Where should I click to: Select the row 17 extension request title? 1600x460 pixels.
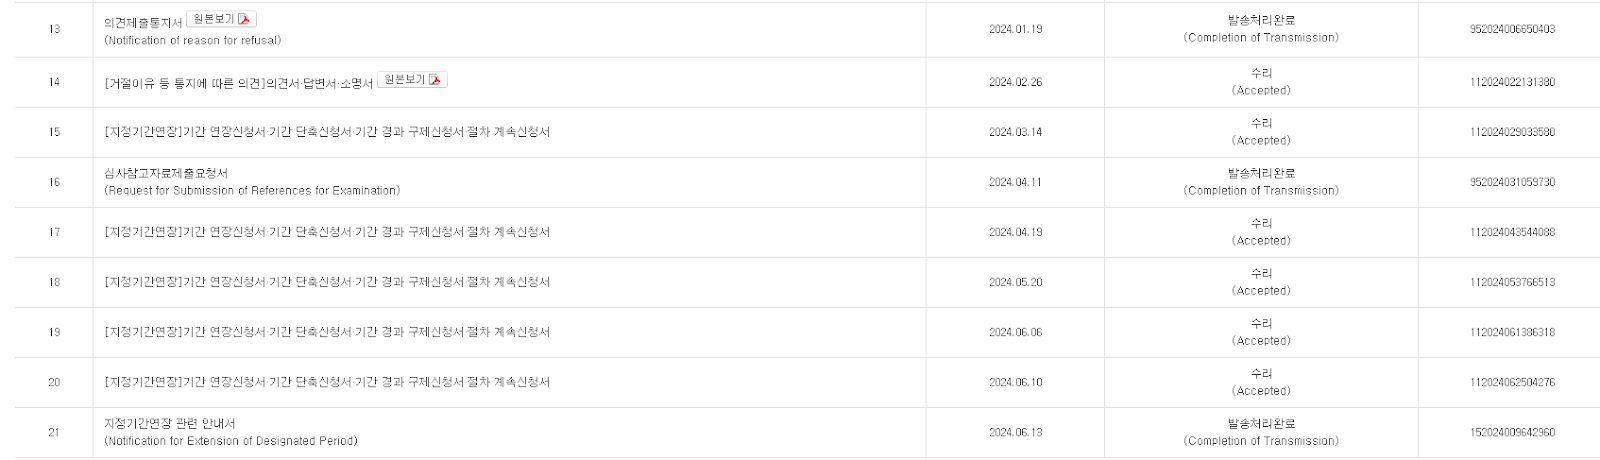(x=327, y=232)
